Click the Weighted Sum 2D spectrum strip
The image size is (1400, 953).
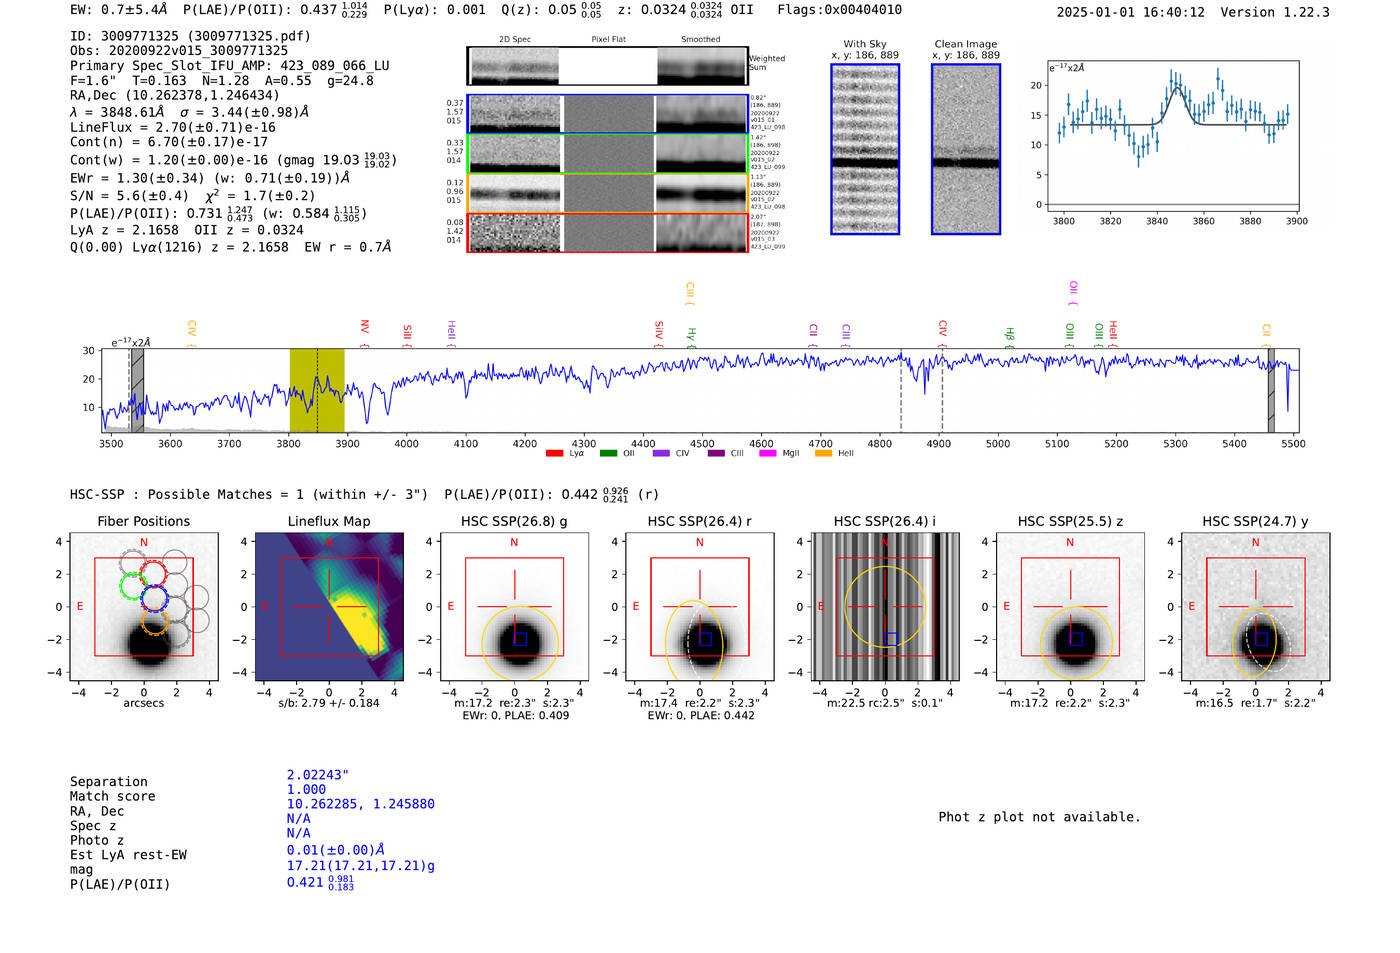click(607, 66)
